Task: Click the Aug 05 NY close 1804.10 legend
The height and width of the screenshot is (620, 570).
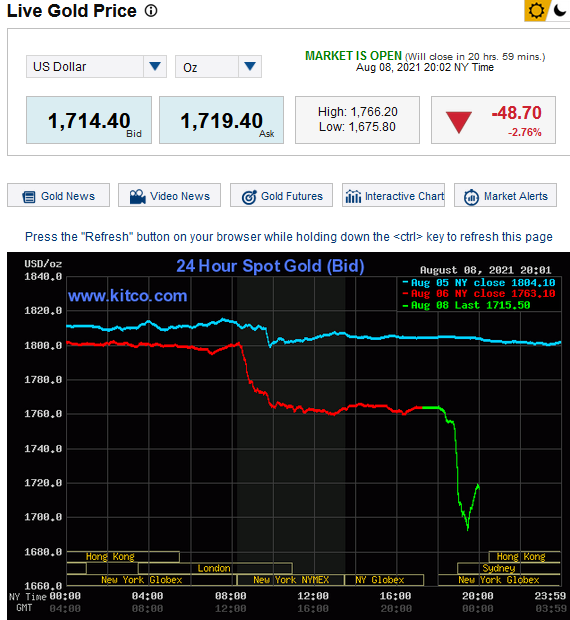Action: 479,282
